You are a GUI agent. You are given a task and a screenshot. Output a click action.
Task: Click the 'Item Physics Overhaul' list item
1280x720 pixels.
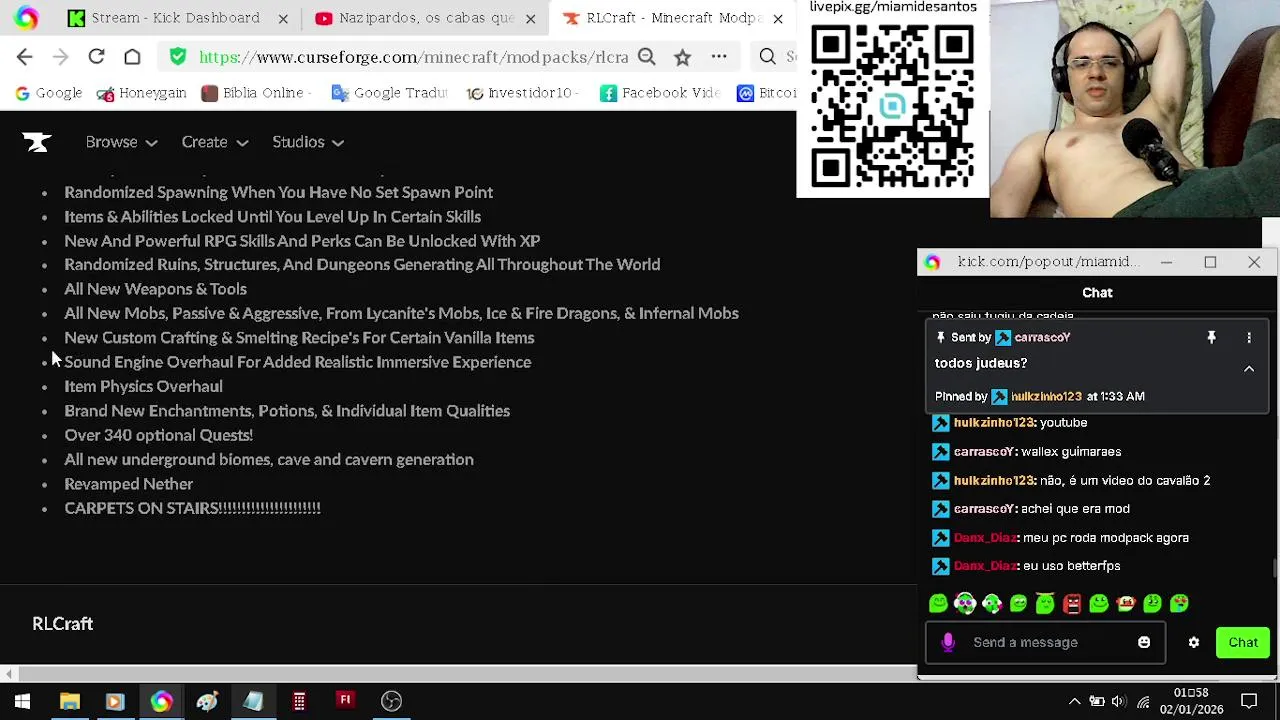click(143, 386)
